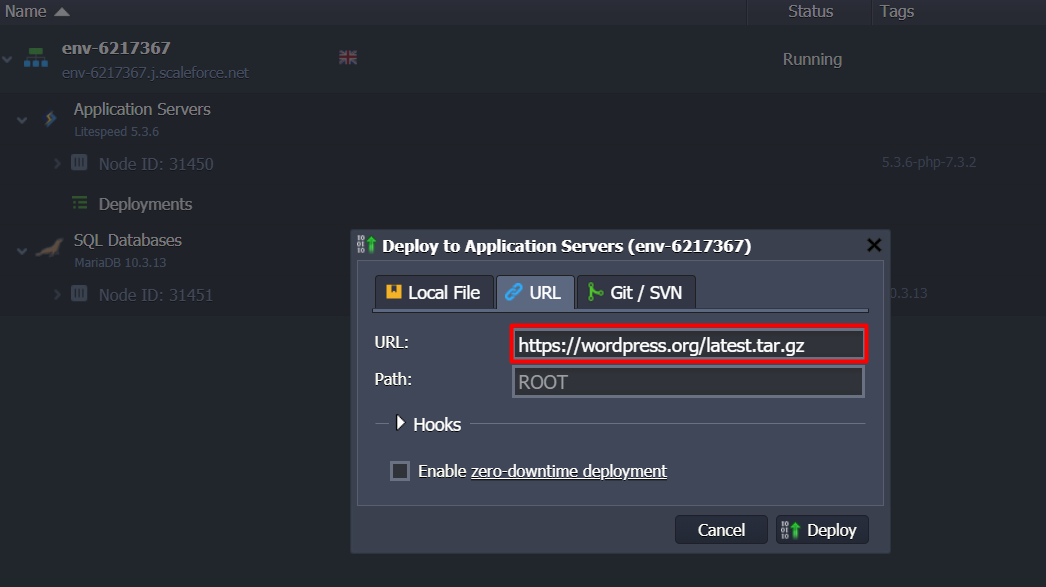
Task: Click the Node ID: 31451 container icon
Action: click(79, 295)
